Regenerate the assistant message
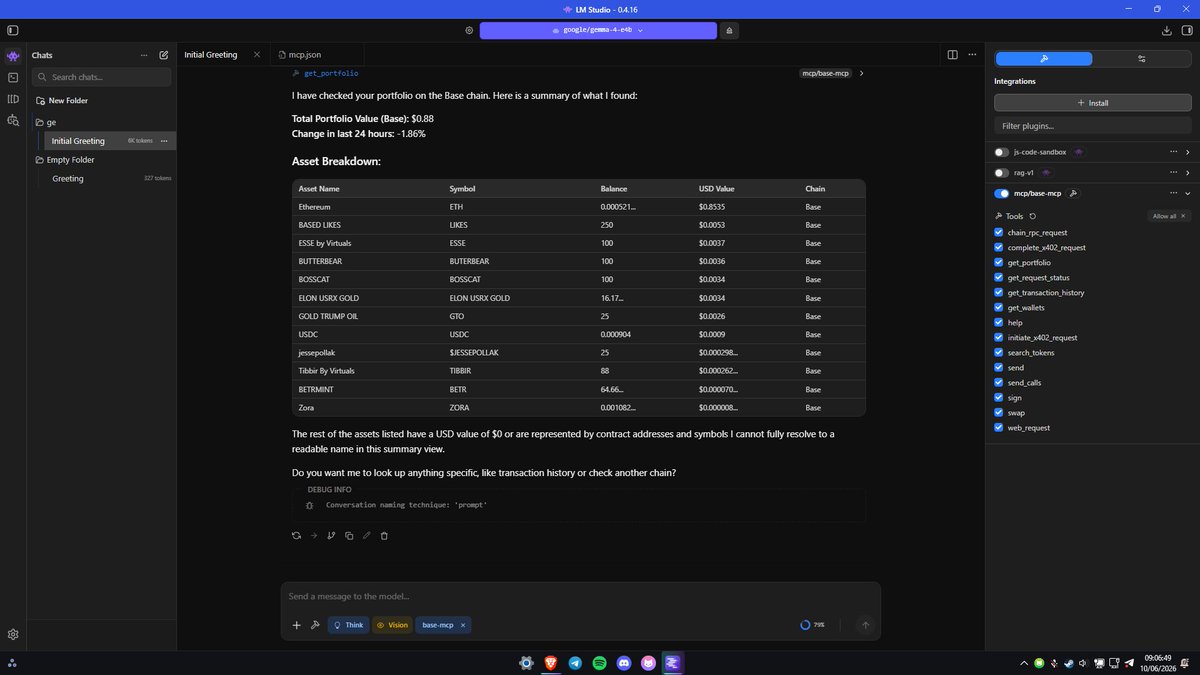1200x675 pixels. (296, 536)
